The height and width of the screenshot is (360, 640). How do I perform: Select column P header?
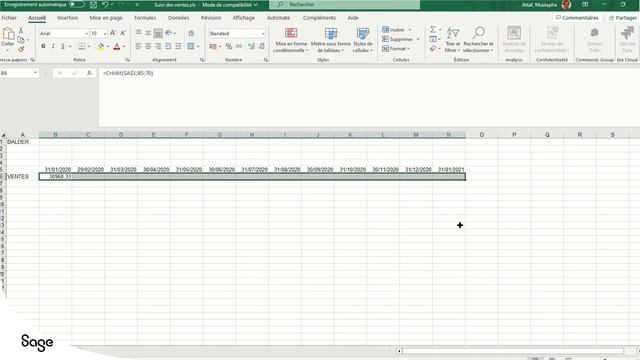click(514, 135)
